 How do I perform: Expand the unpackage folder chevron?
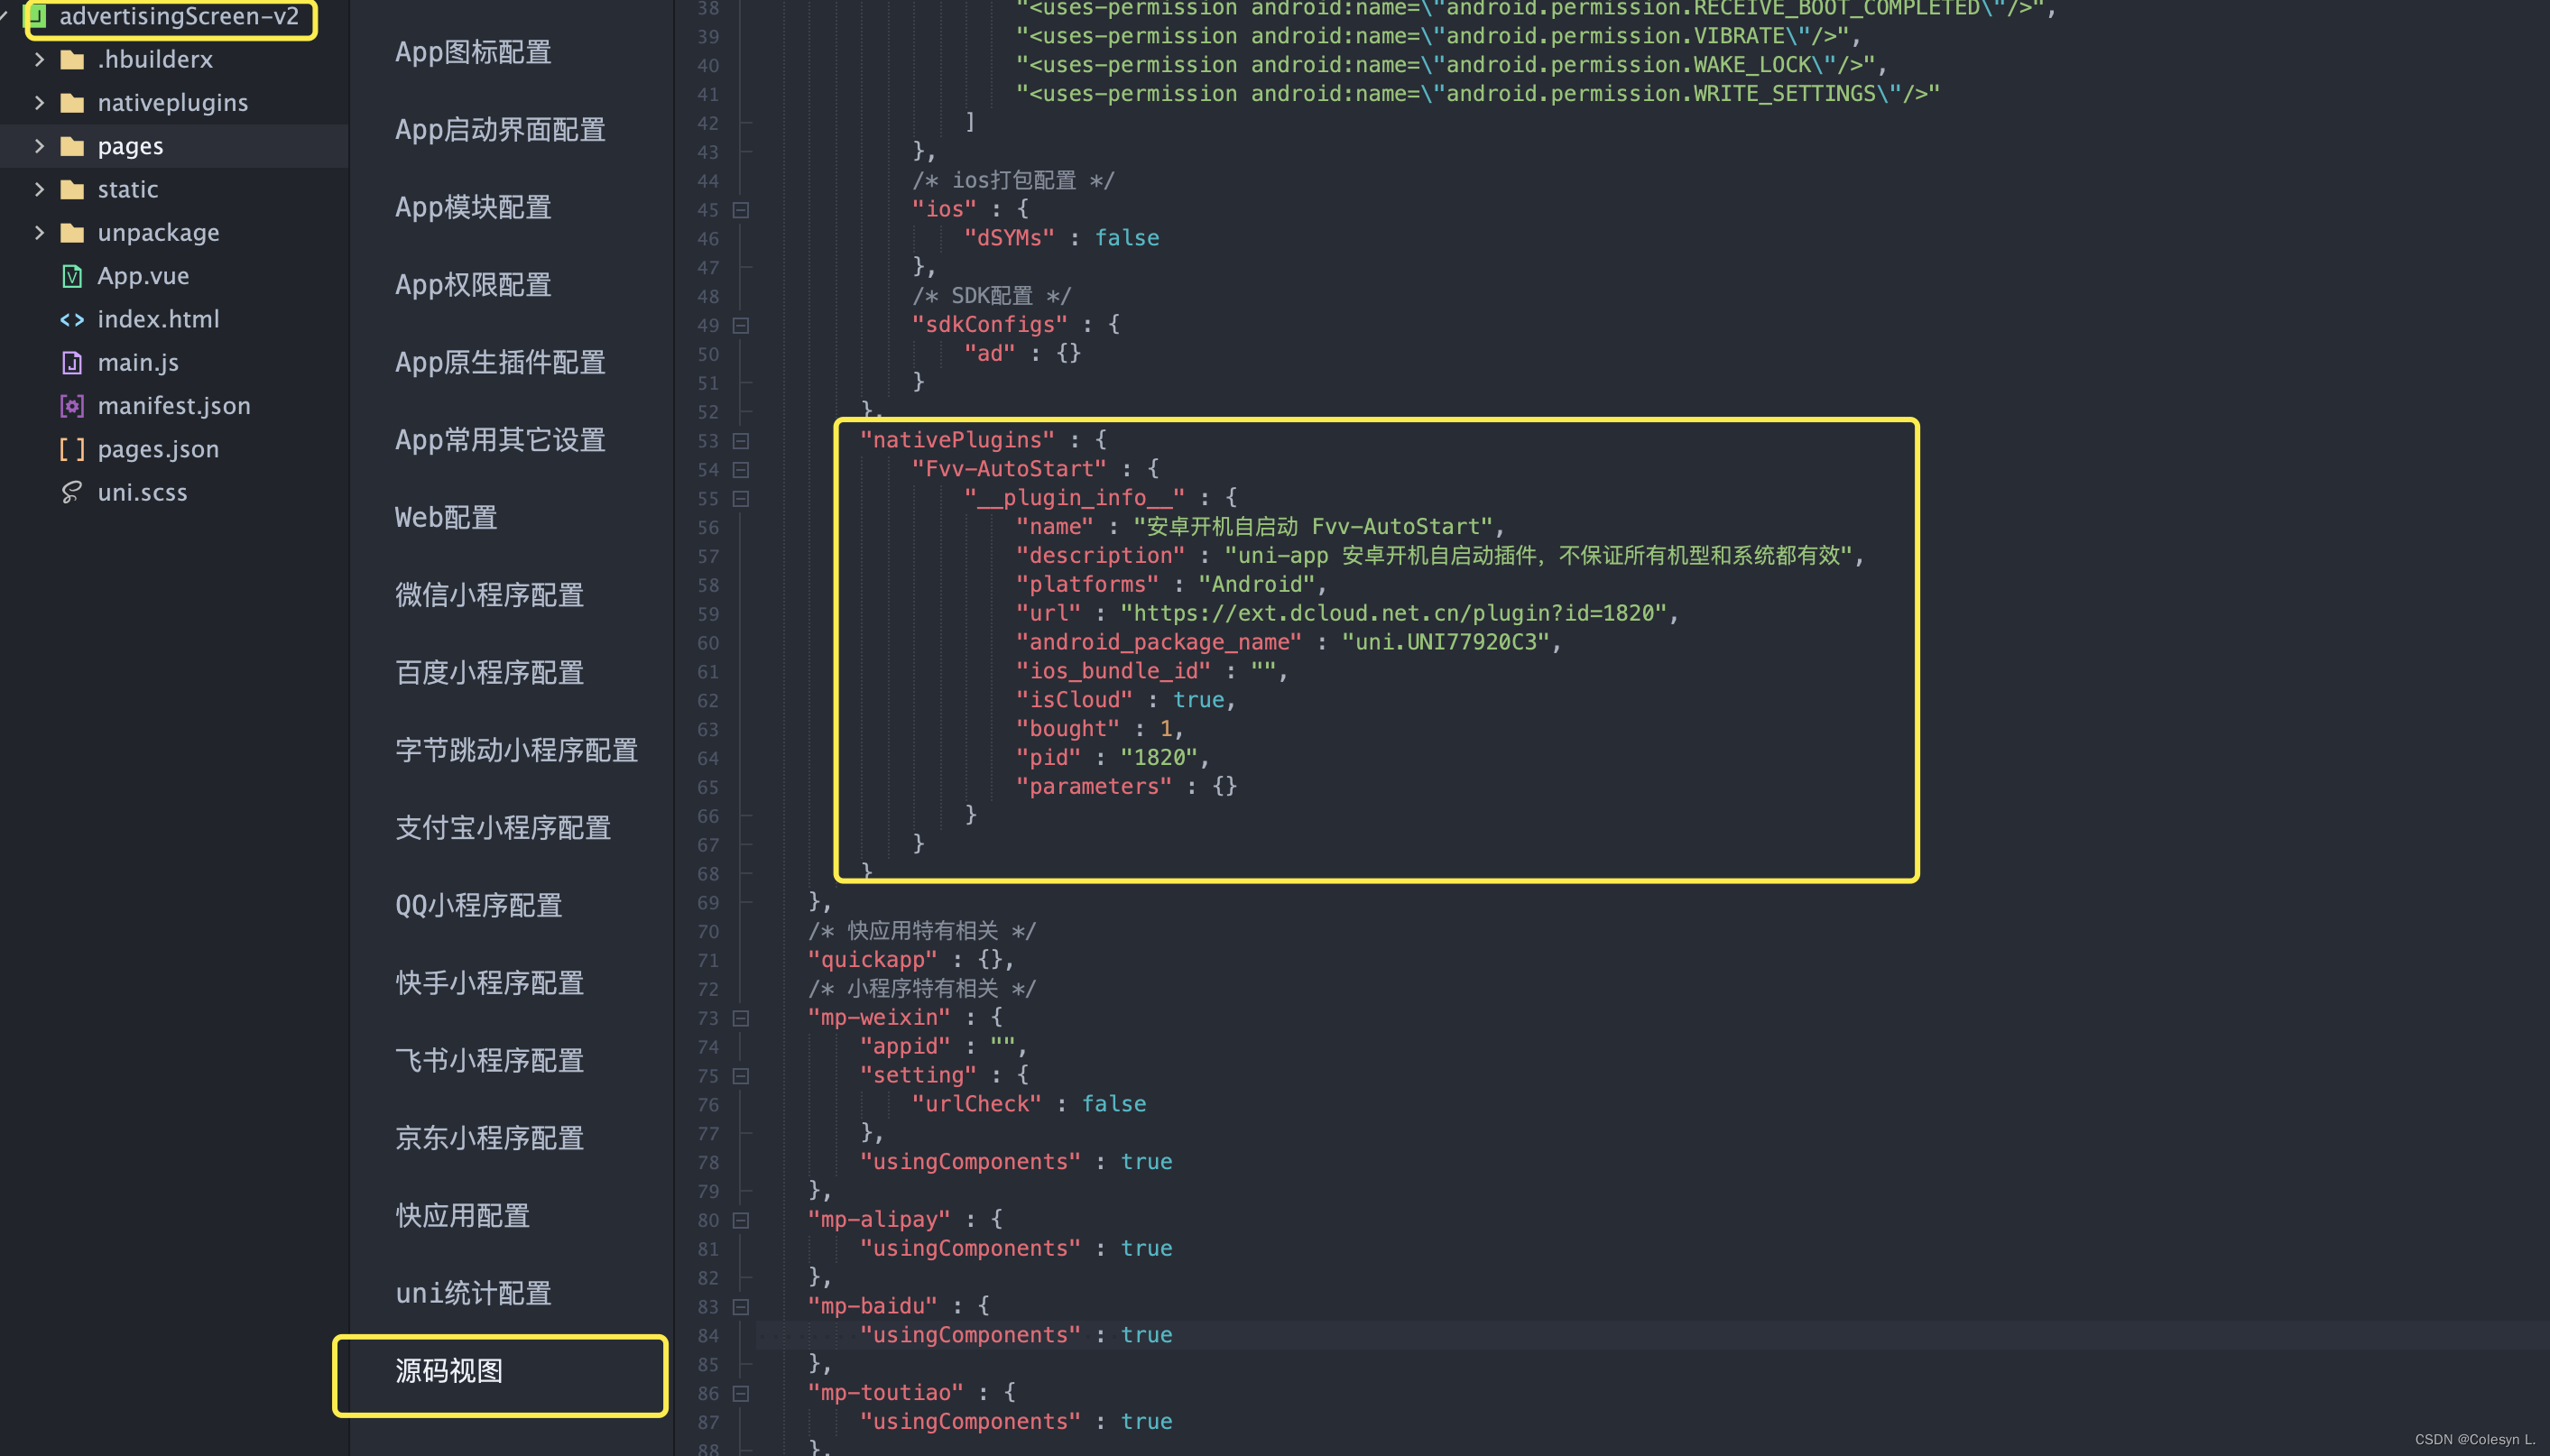[39, 232]
